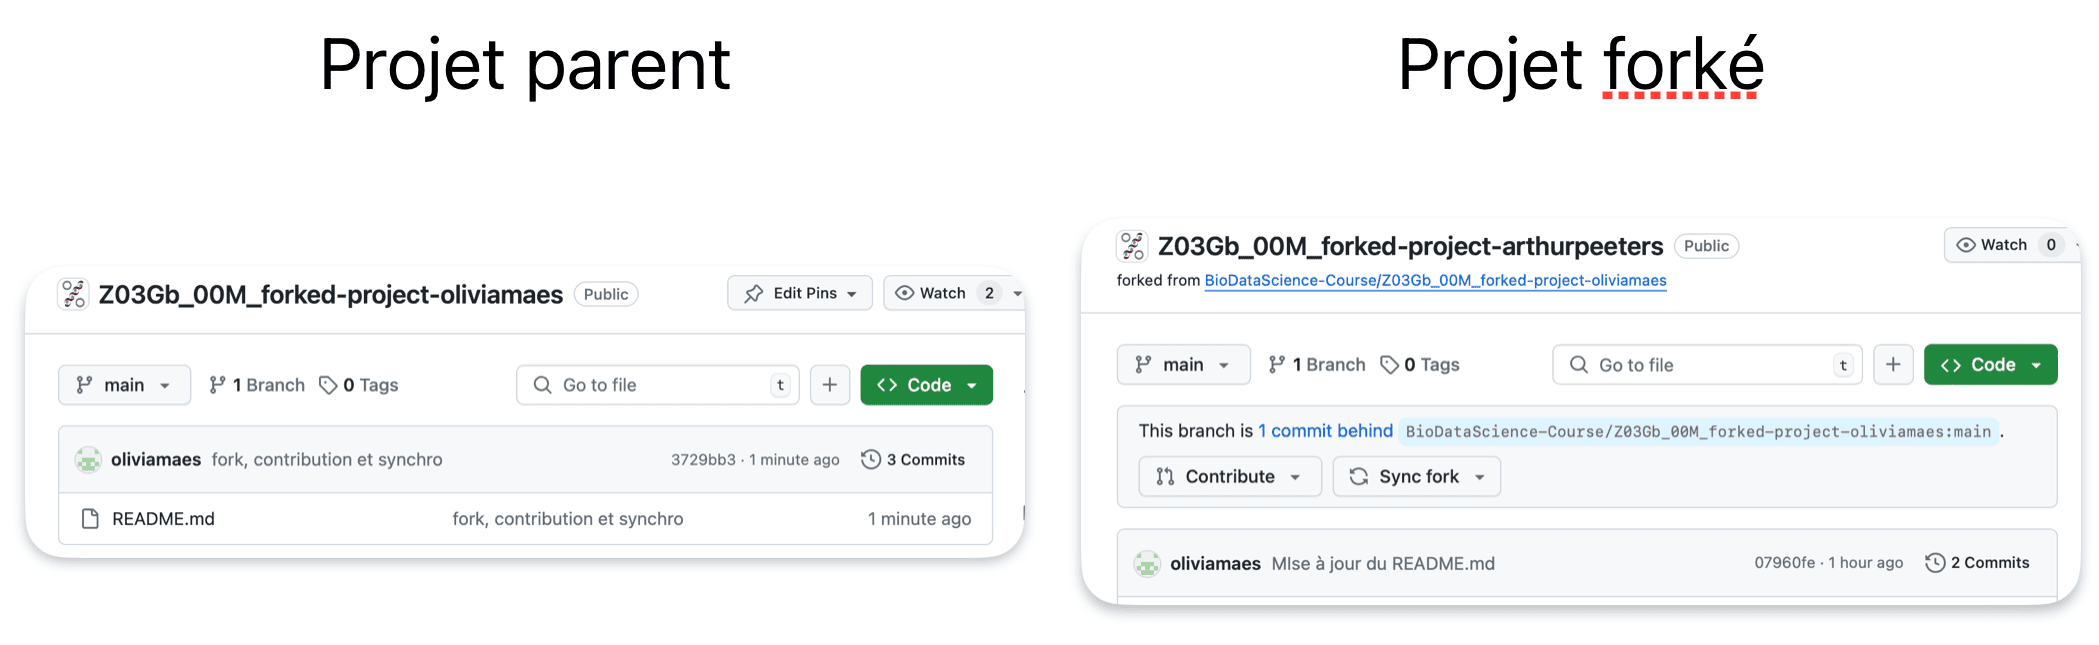This screenshot has width=2099, height=645.
Task: Open Edit Pins dropdown
Action: (x=800, y=293)
